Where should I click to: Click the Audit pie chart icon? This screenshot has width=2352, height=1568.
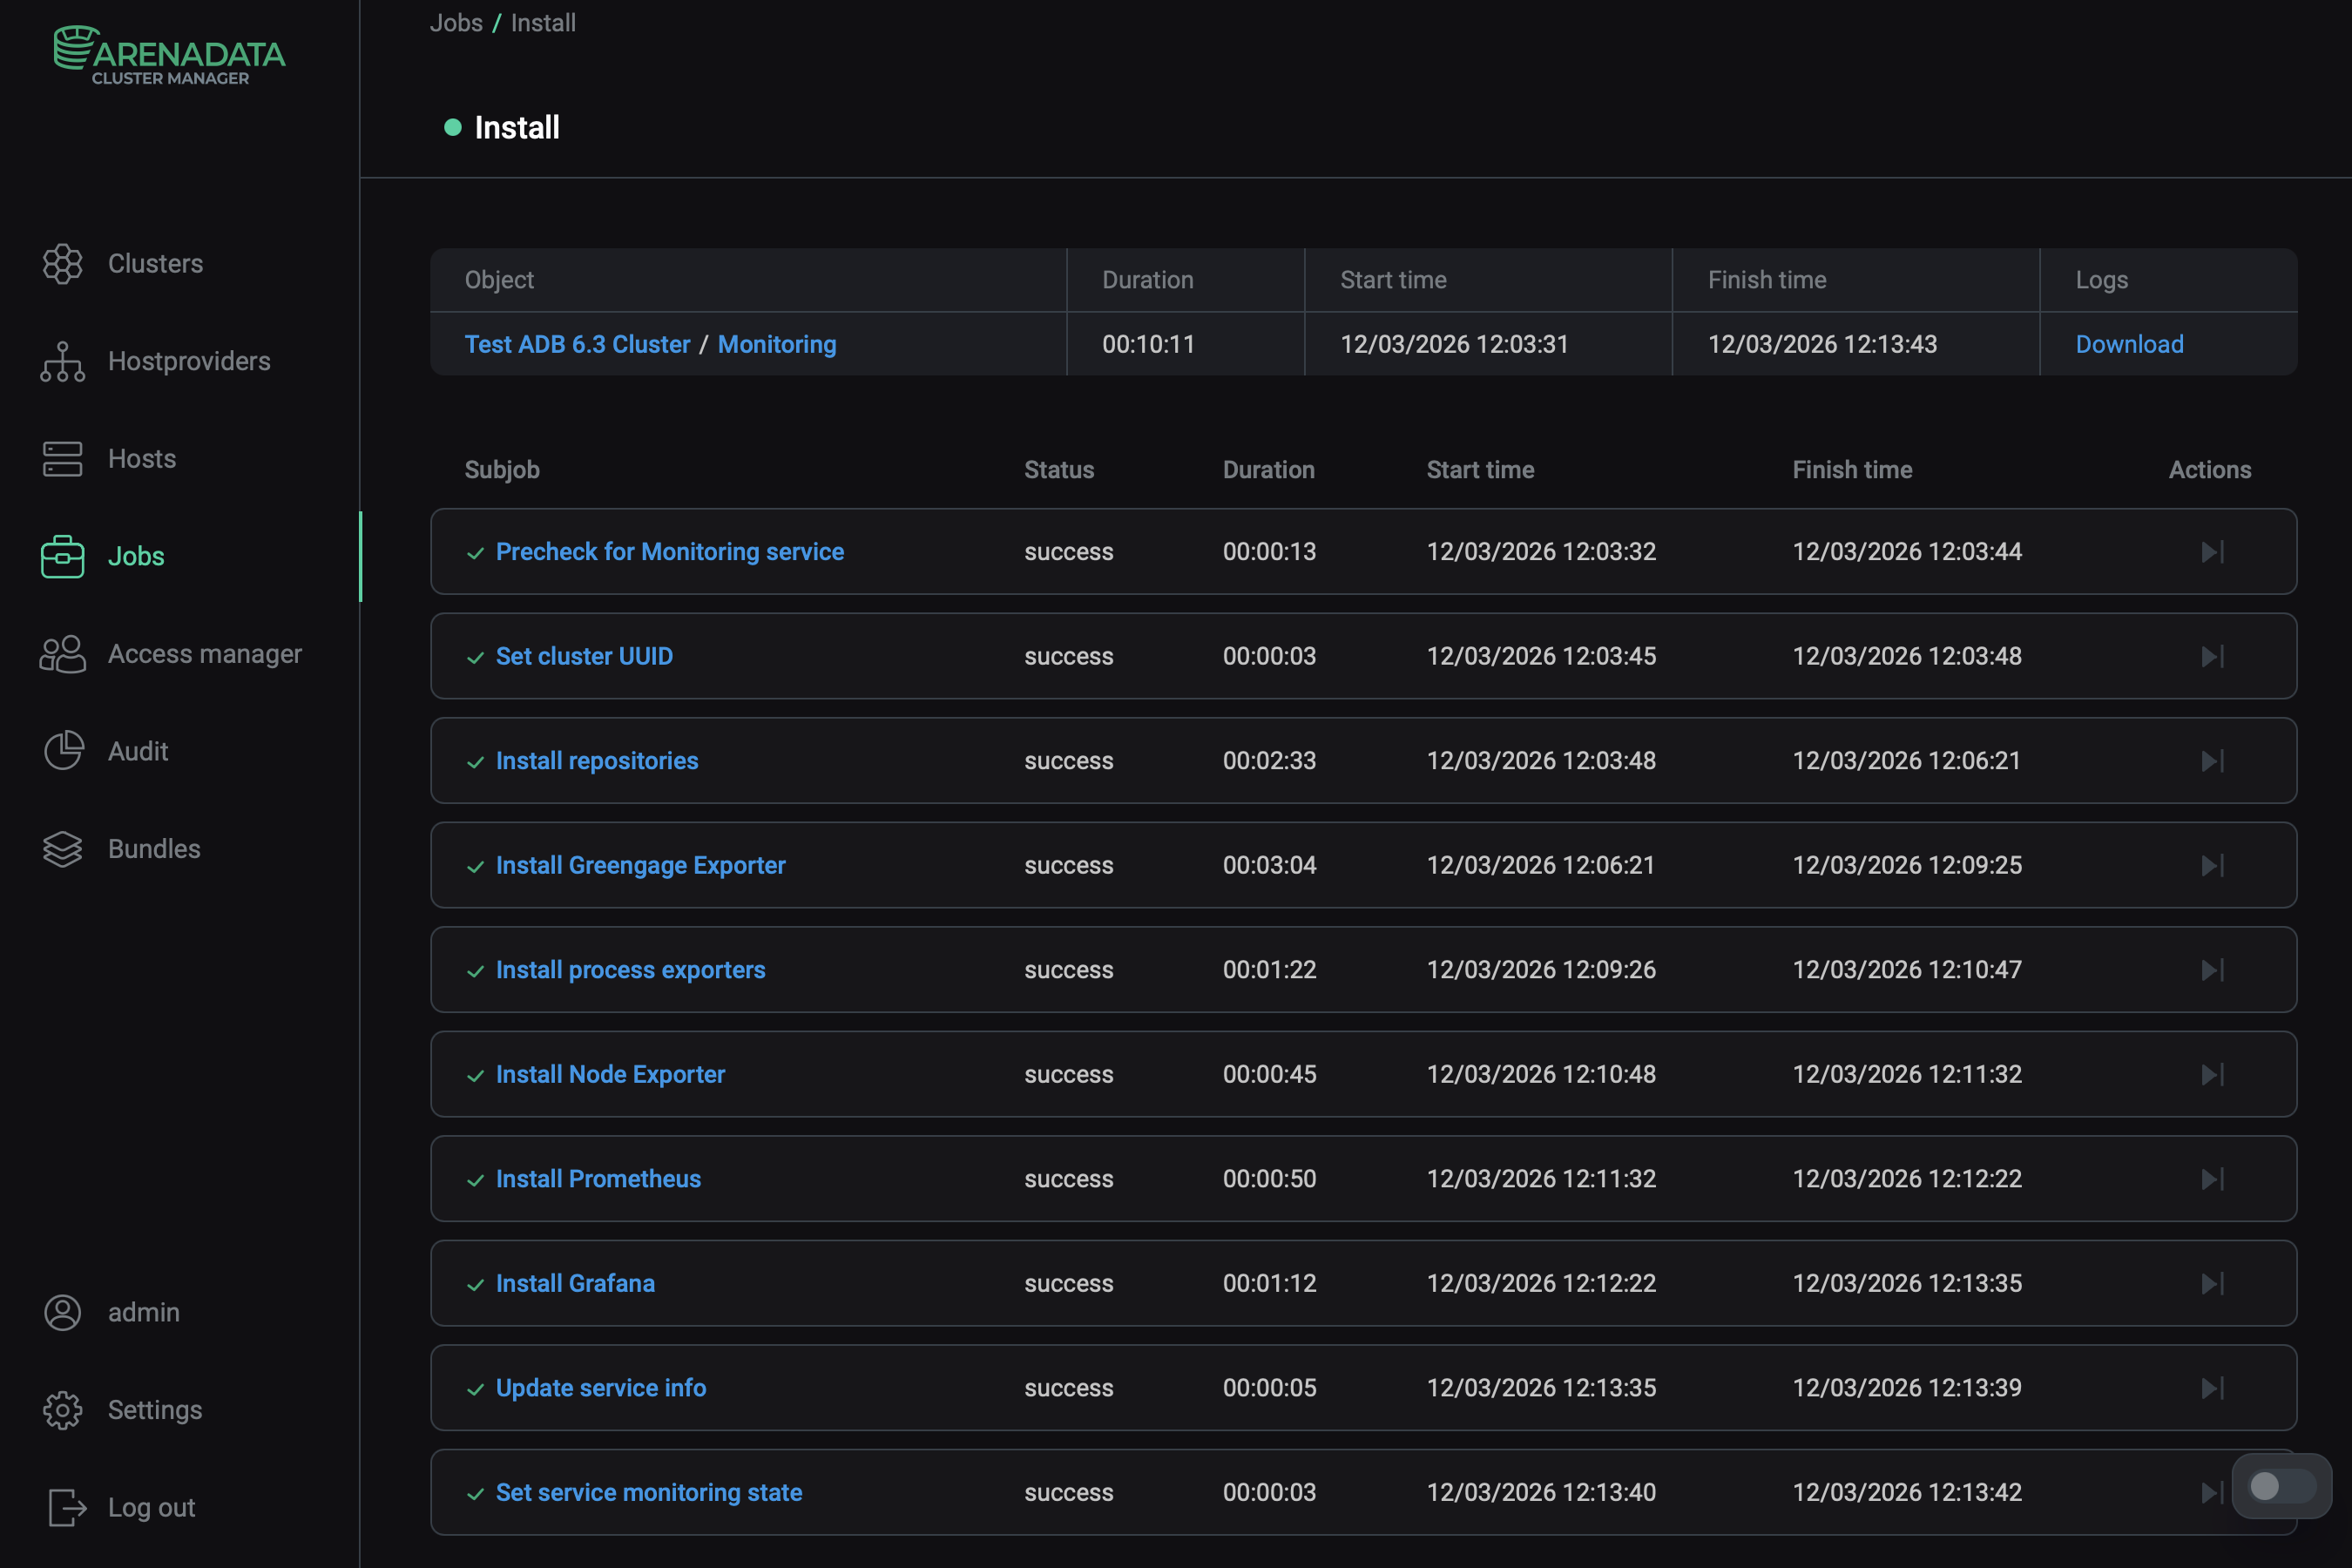(x=62, y=751)
